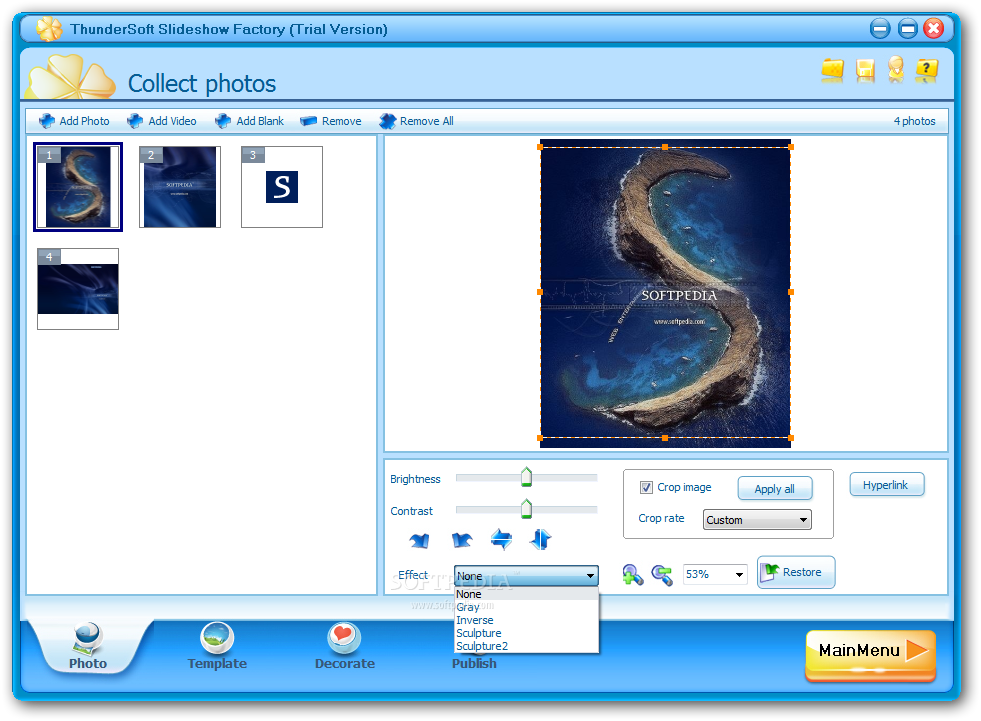Screen dimensions: 981x721
Task: Click the Brightness slider handle
Action: pos(526,477)
